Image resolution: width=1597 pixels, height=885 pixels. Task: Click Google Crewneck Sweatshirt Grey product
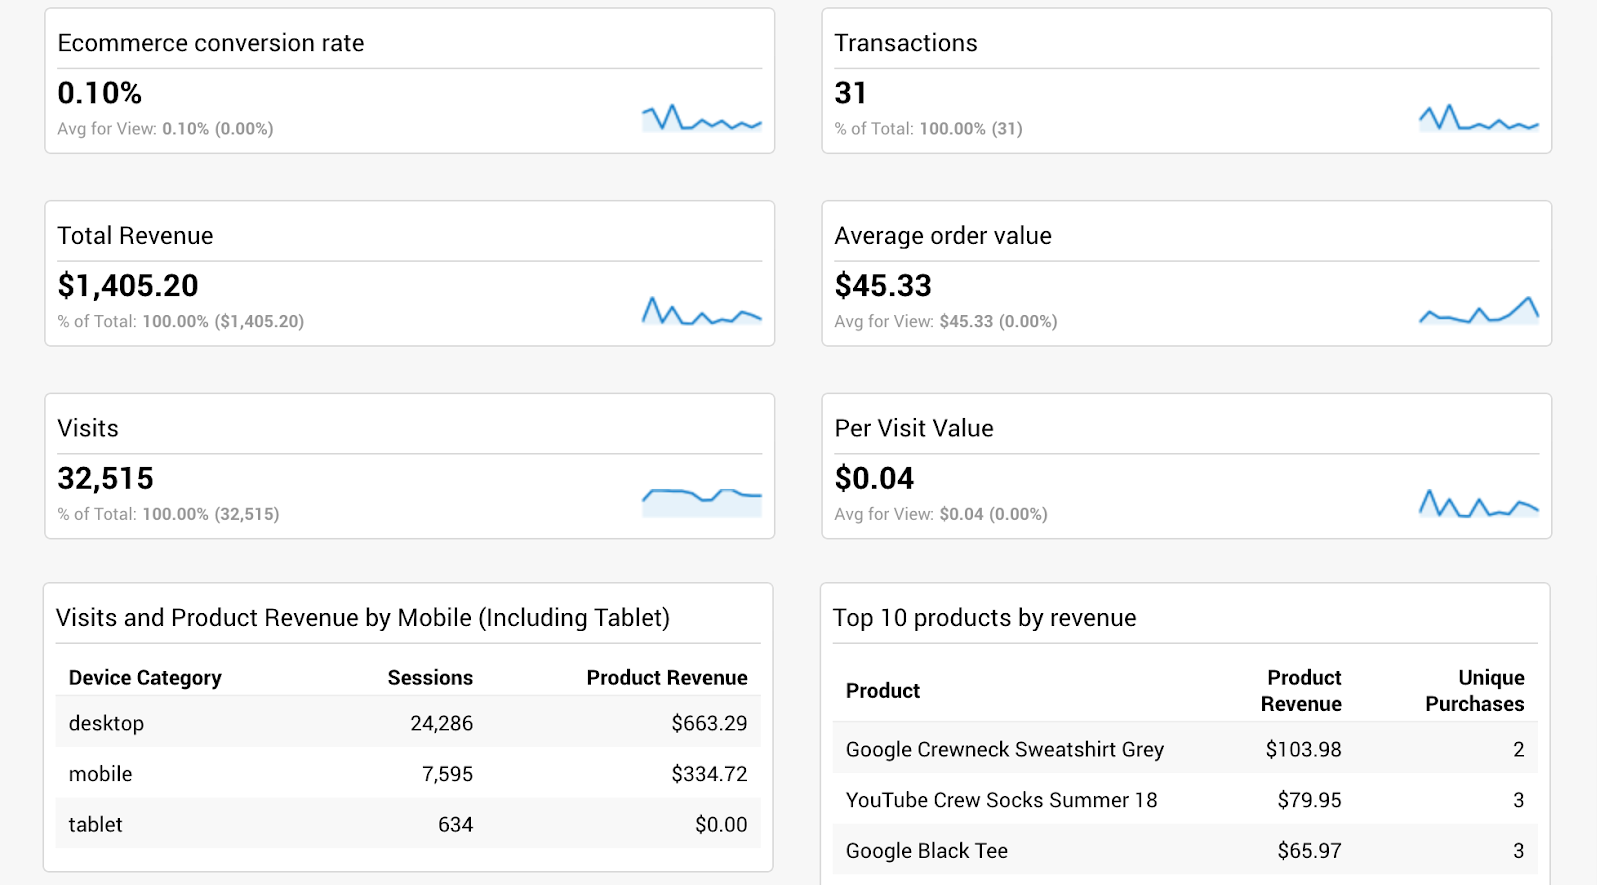coord(1005,750)
